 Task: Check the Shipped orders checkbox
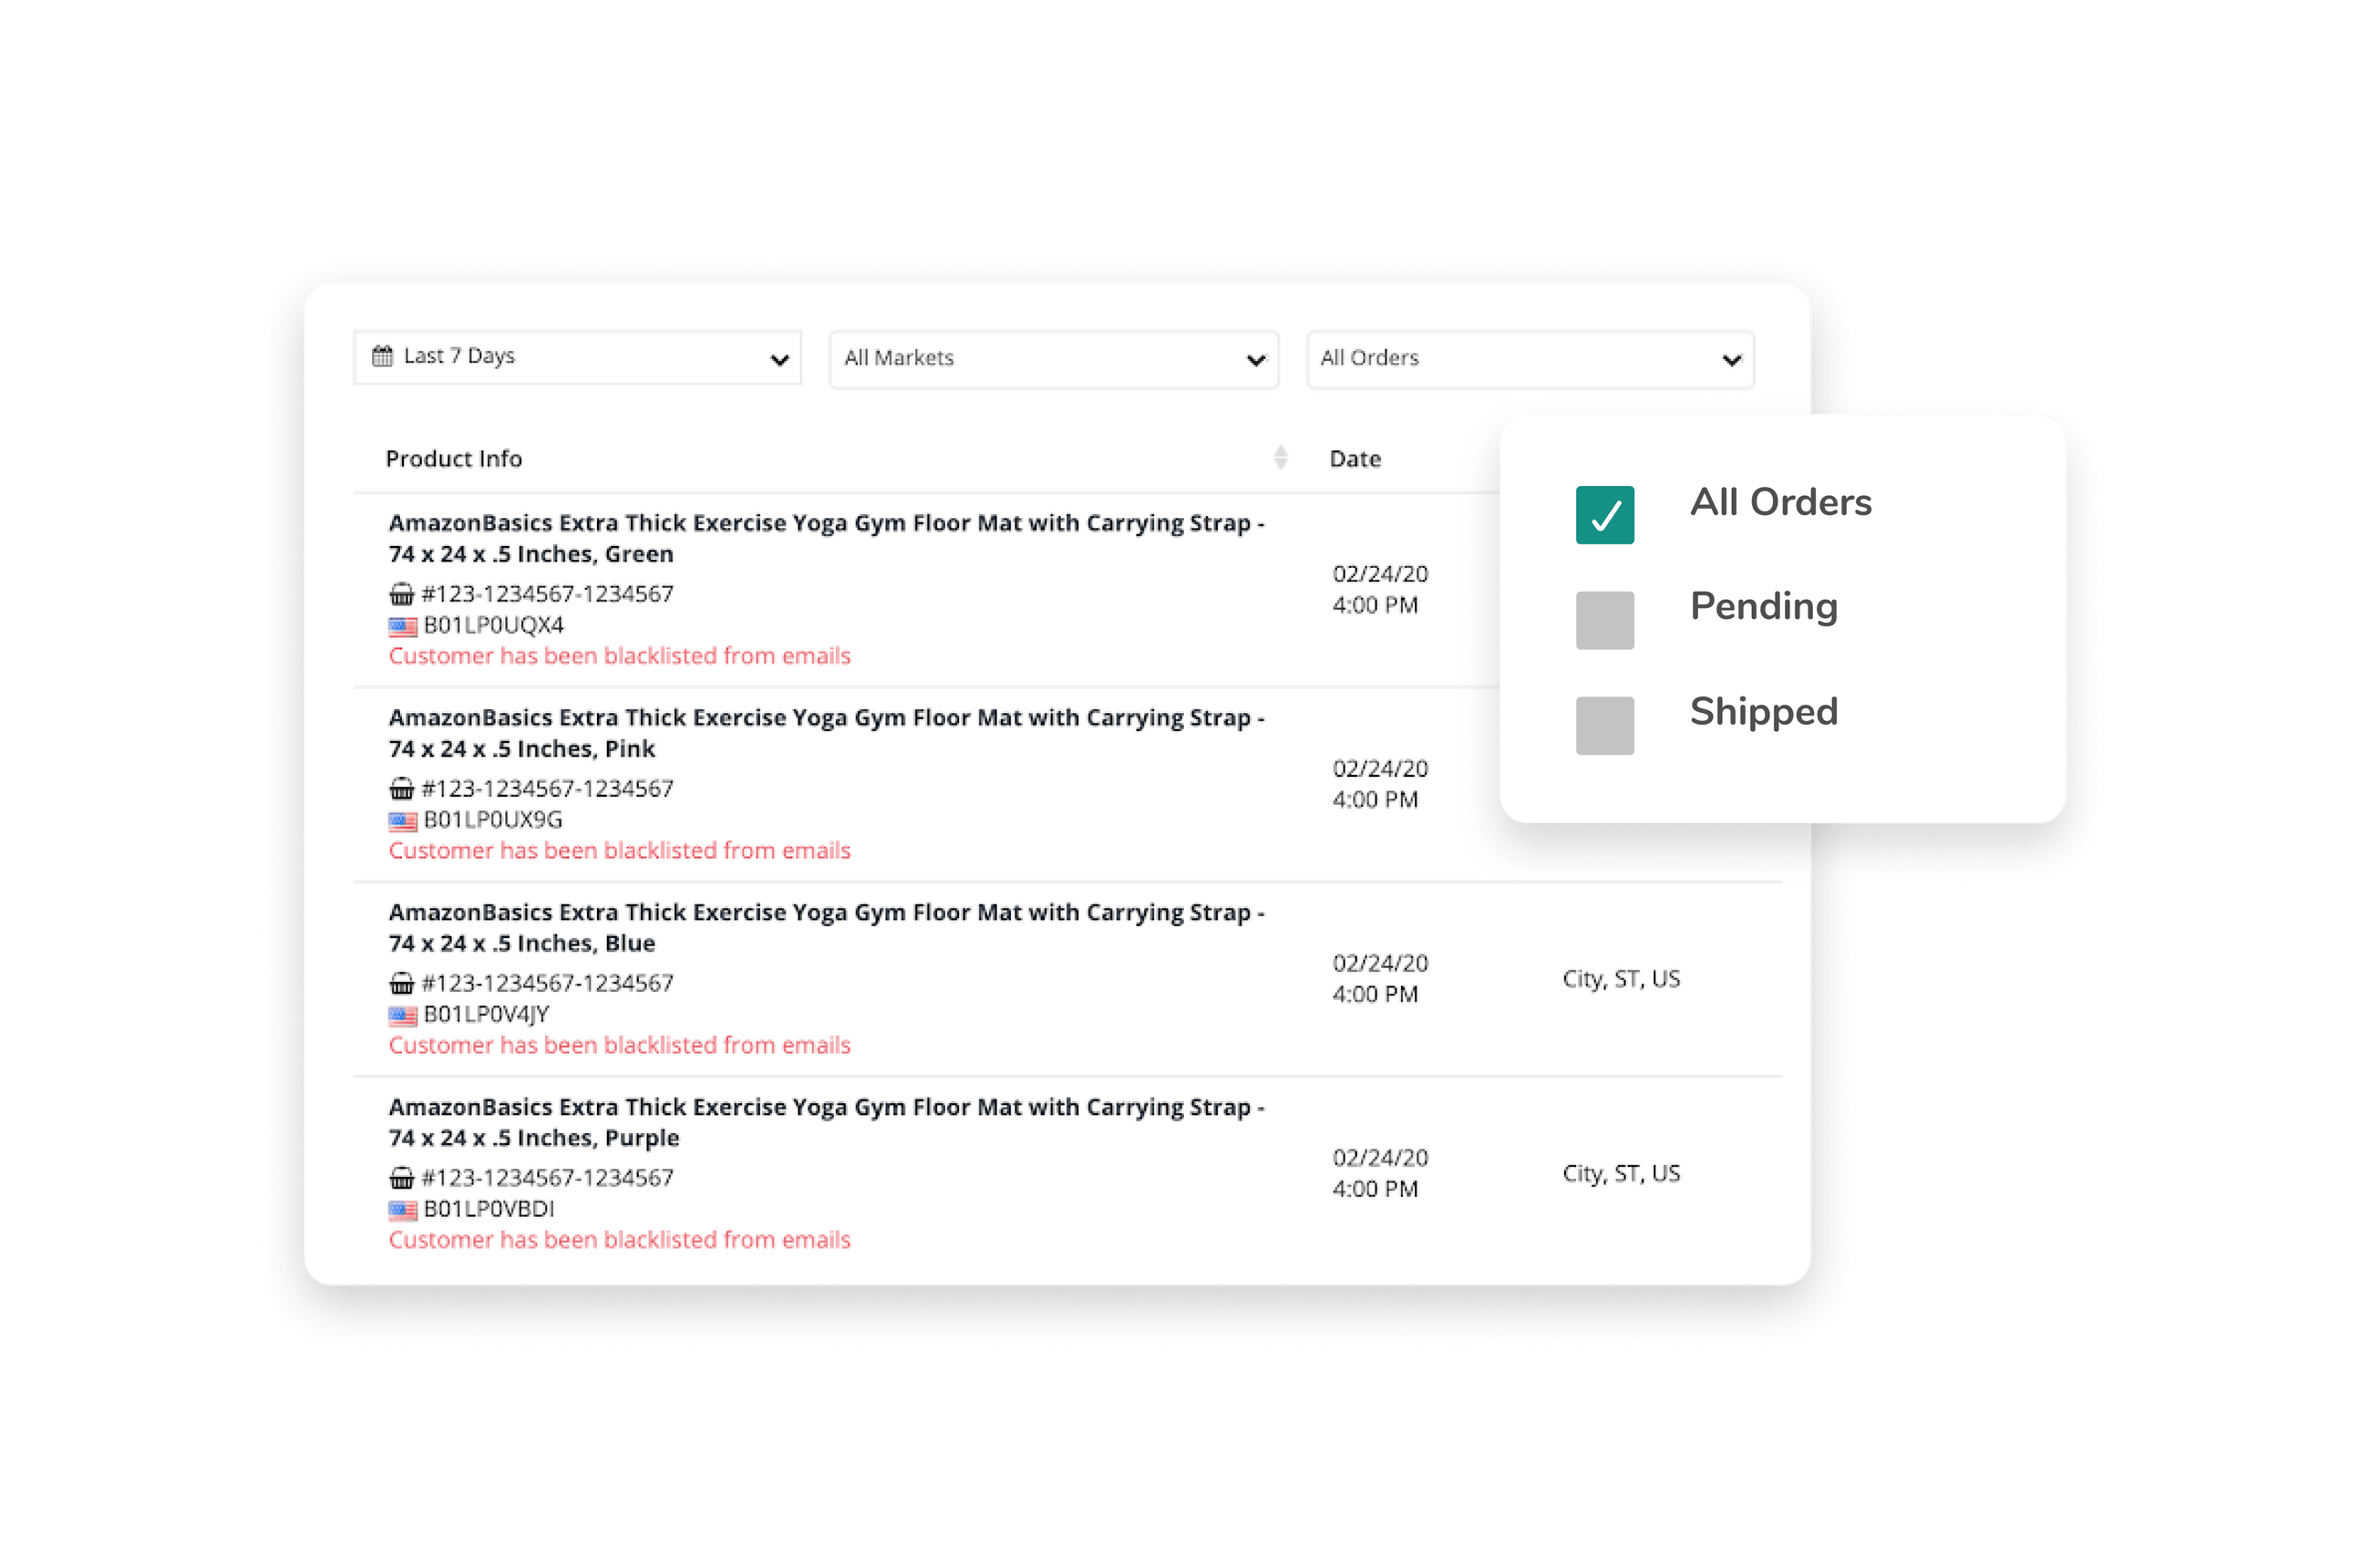coord(1605,725)
